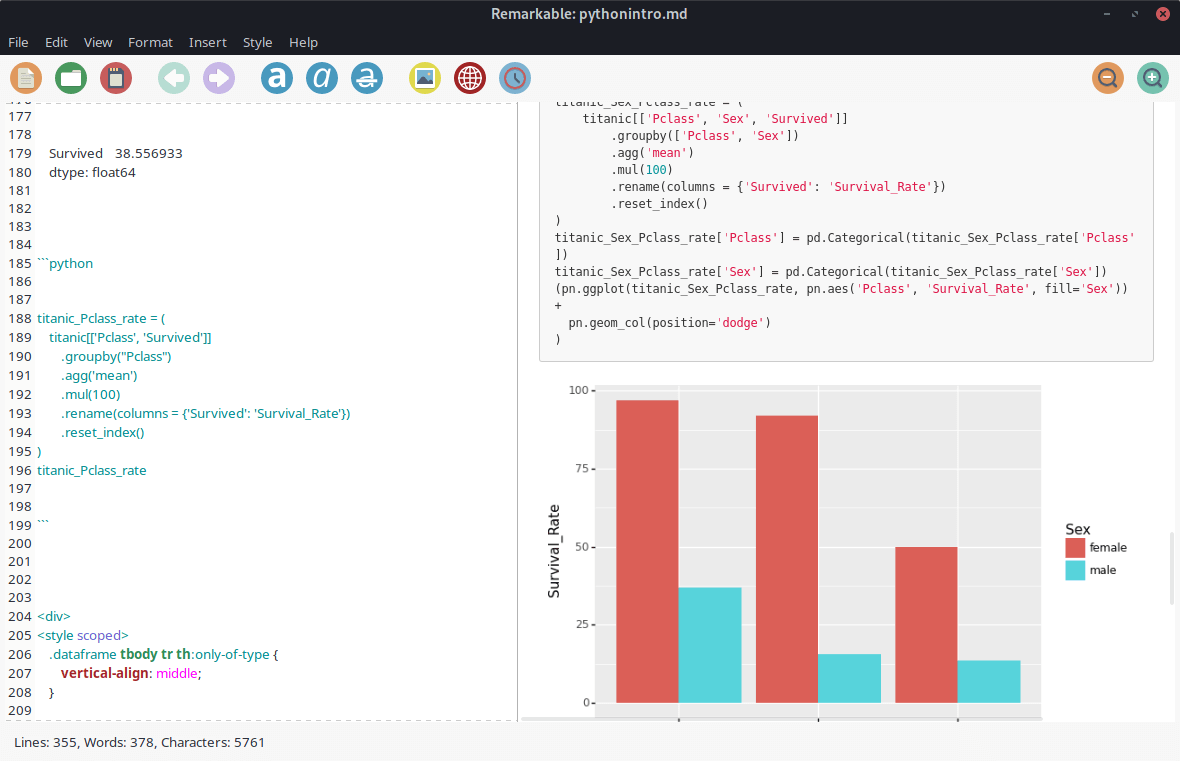Viewport: 1180px width, 761px height.
Task: Click the window title 'Remarkable: pythonintro.md'
Action: [589, 14]
